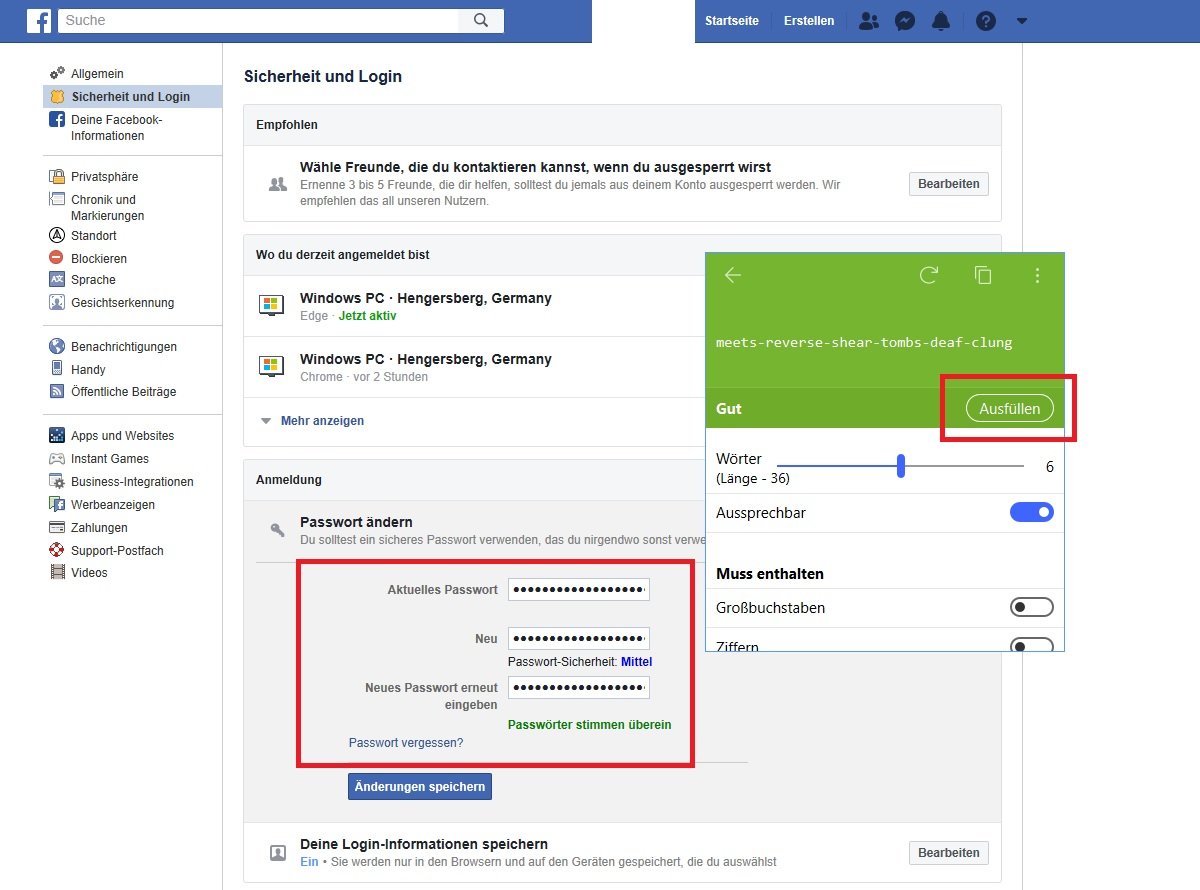Select Business-Integrationen in sidebar
1200x890 pixels.
tap(132, 481)
